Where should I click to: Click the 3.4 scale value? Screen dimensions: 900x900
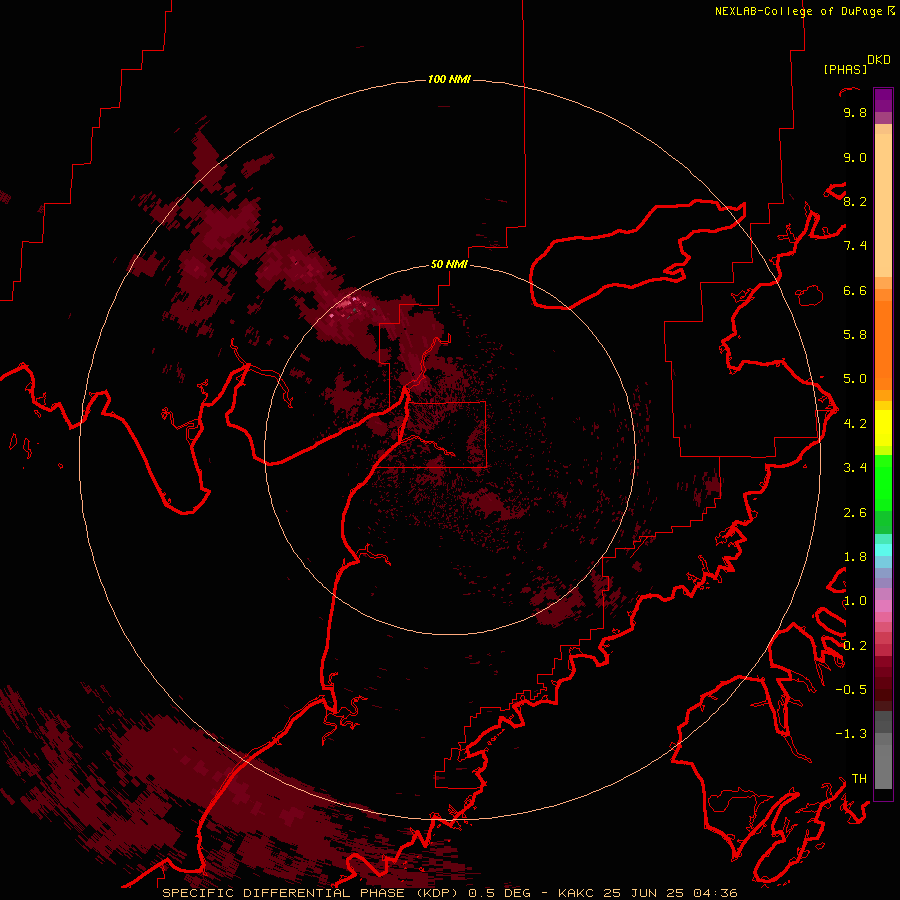pos(855,468)
